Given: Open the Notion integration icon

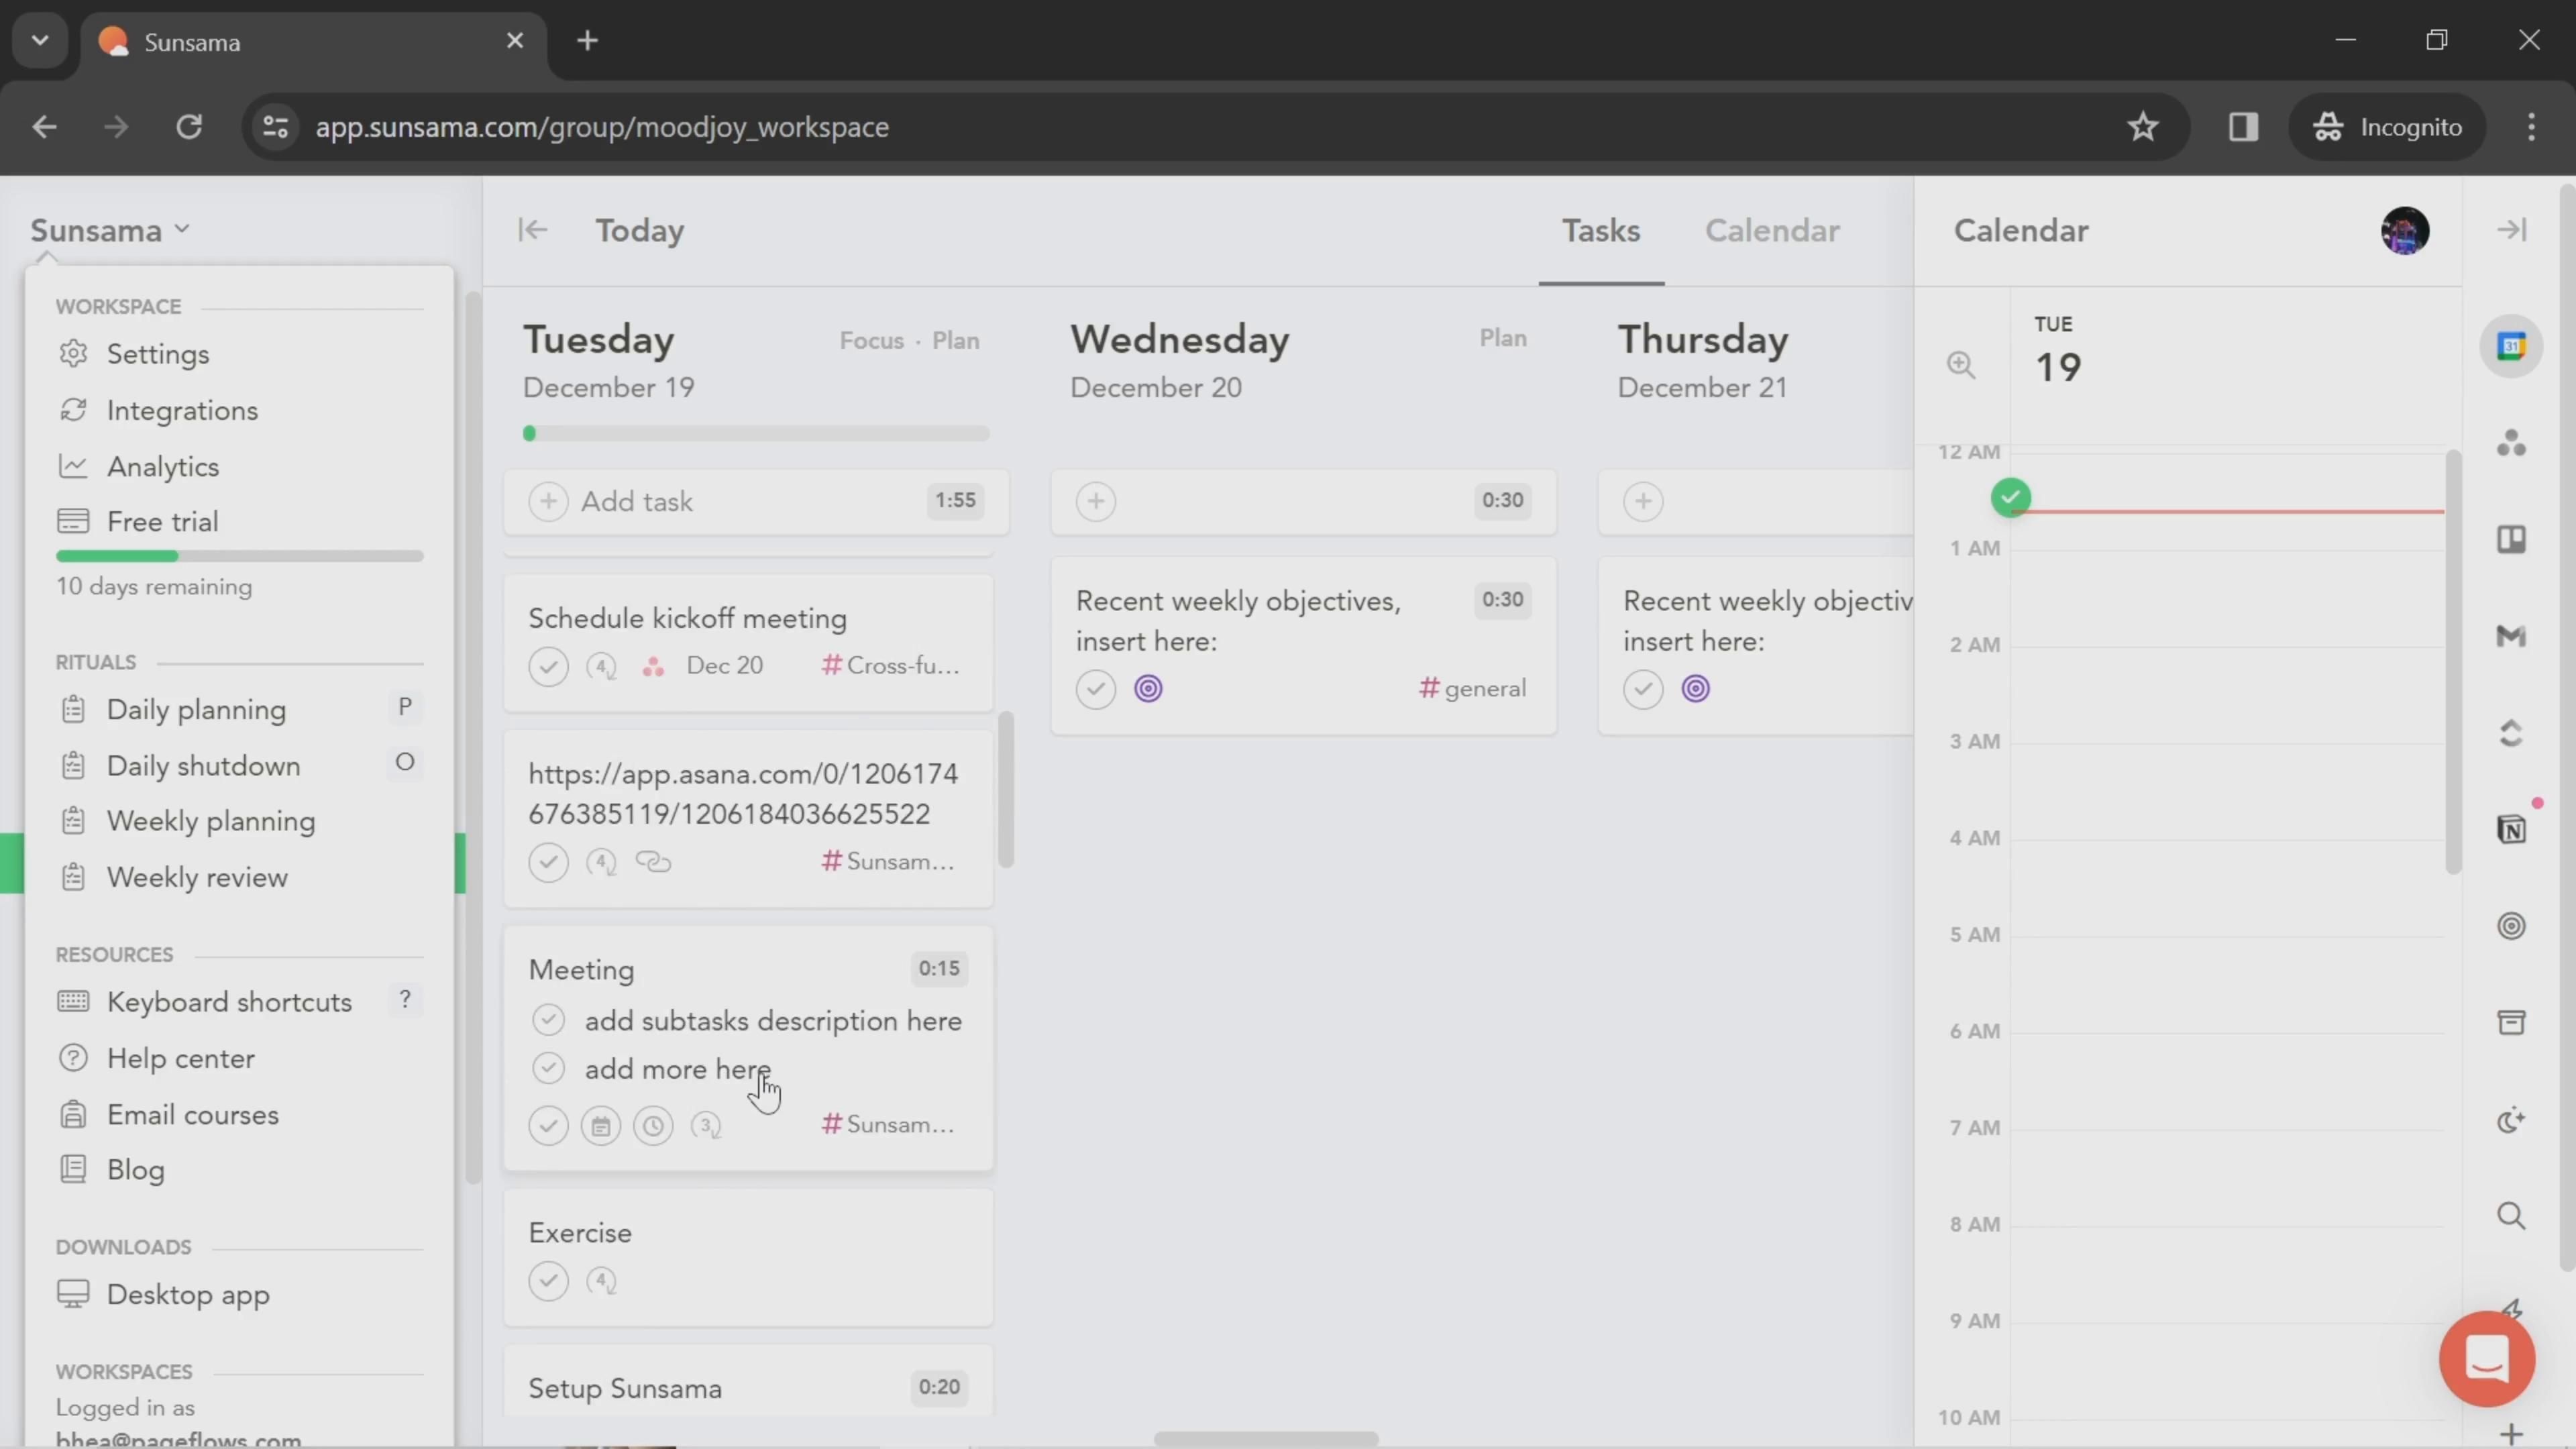Looking at the screenshot, I should click(x=2511, y=829).
